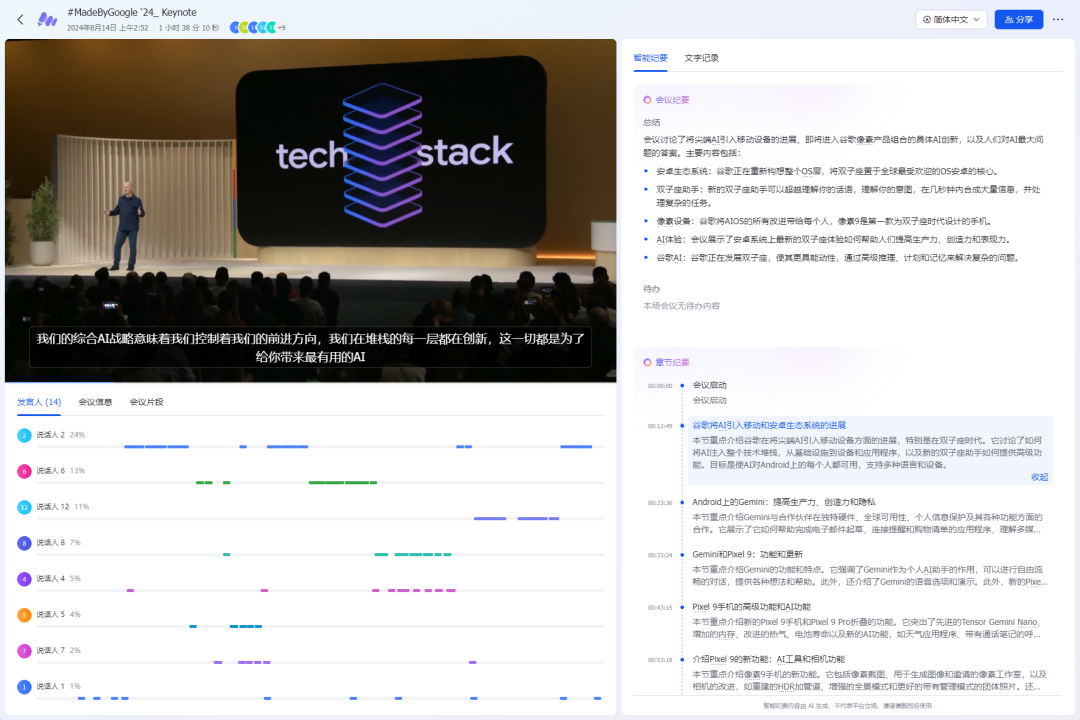Viewport: 1080px width, 720px height.
Task: Click the 说话人 6 avatar icon
Action: (24, 471)
